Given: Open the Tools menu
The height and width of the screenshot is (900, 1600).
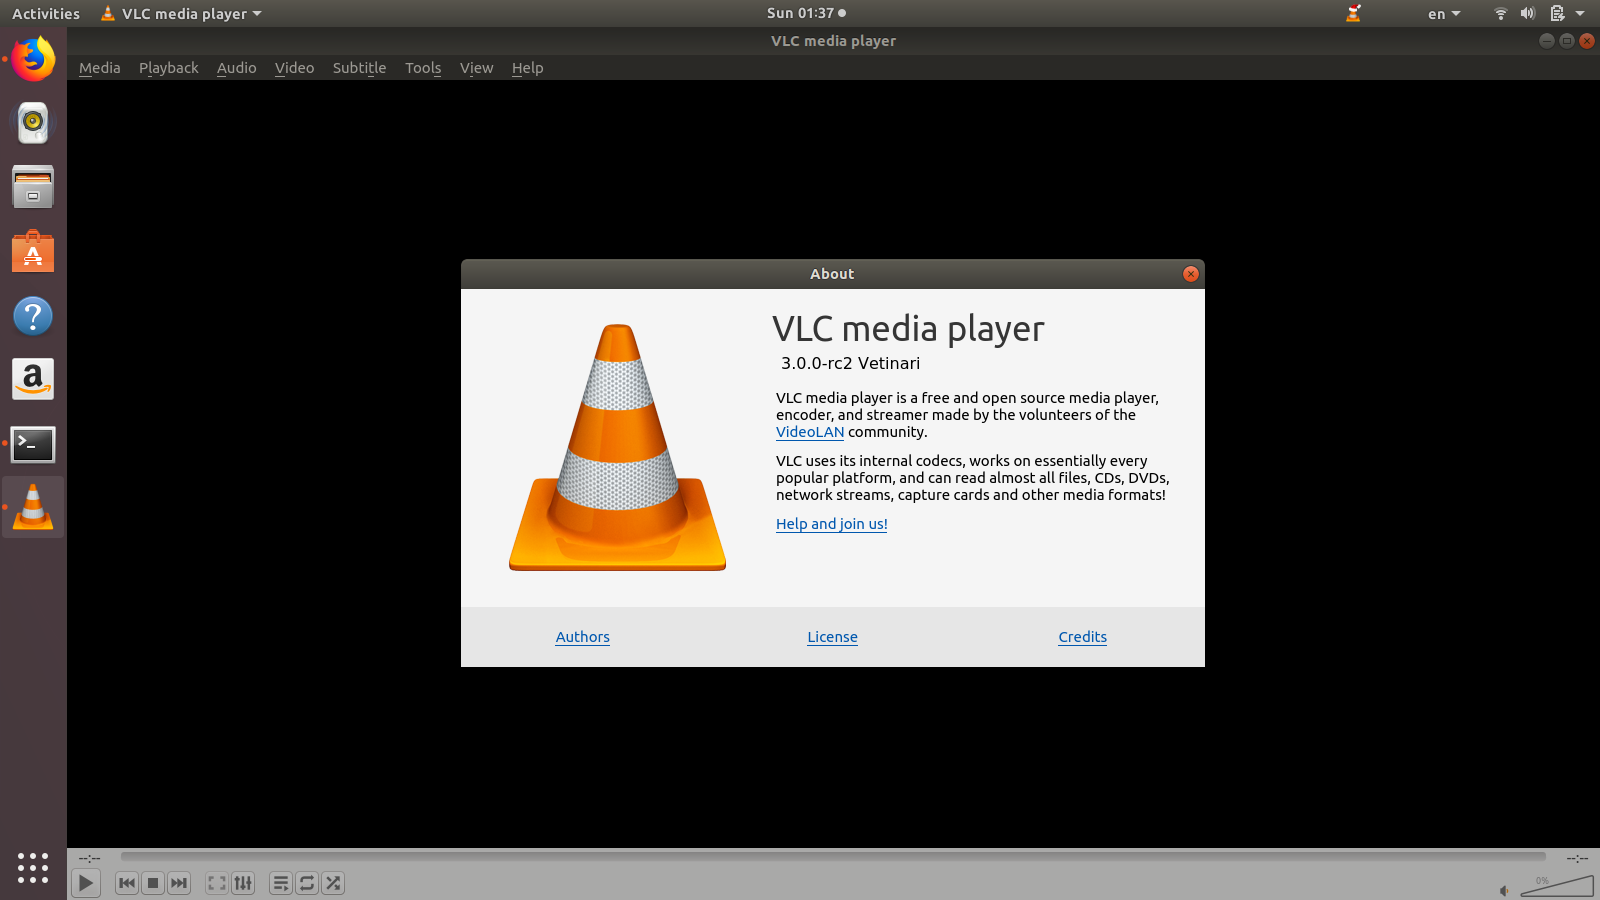Looking at the screenshot, I should [x=423, y=68].
